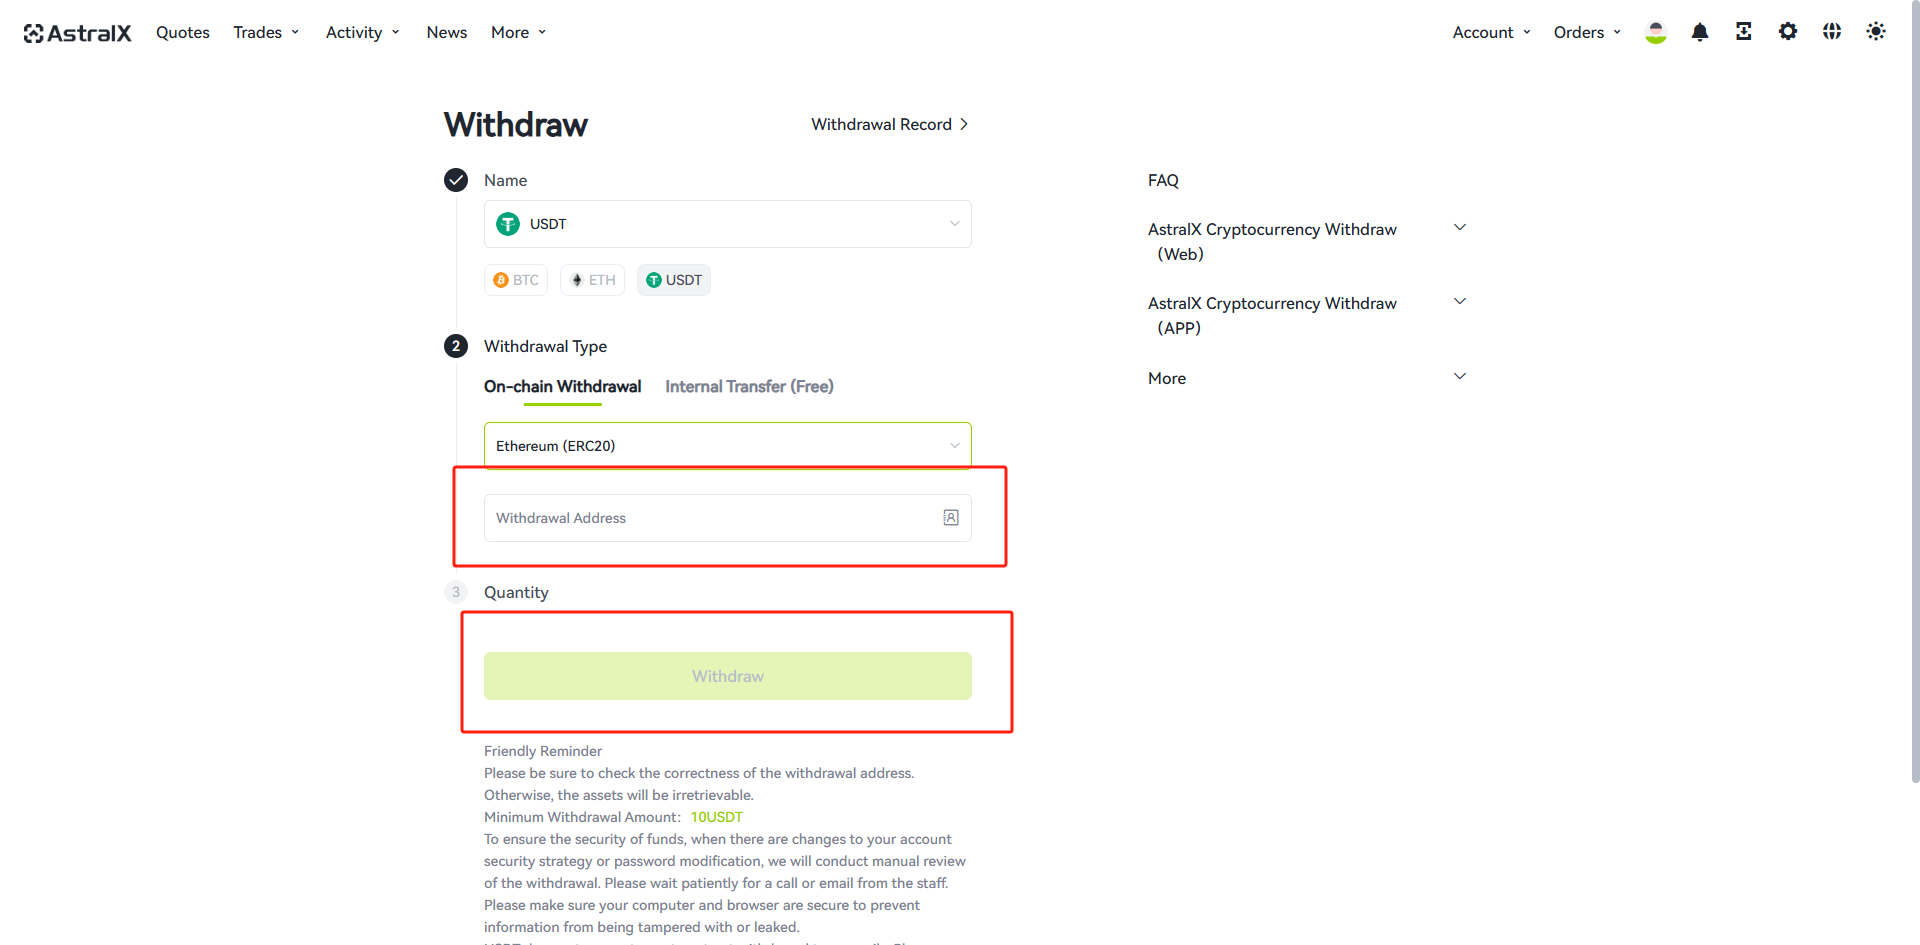Select the BTC quick coin chip
Screen dimensions: 1920x945
(x=516, y=280)
